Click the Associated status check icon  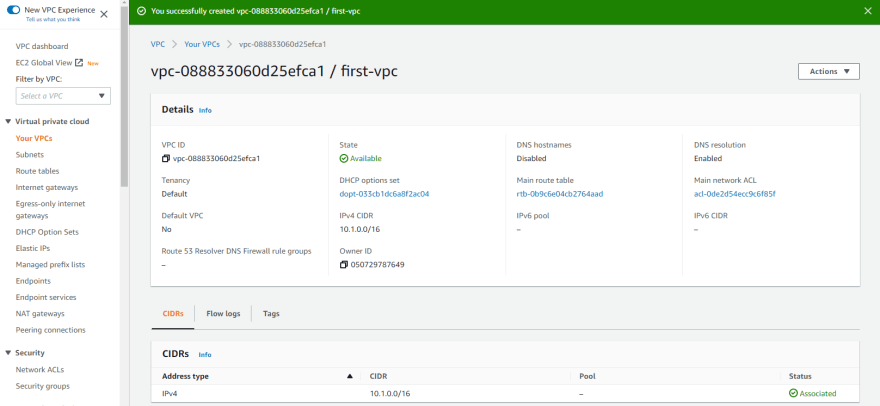click(x=793, y=393)
